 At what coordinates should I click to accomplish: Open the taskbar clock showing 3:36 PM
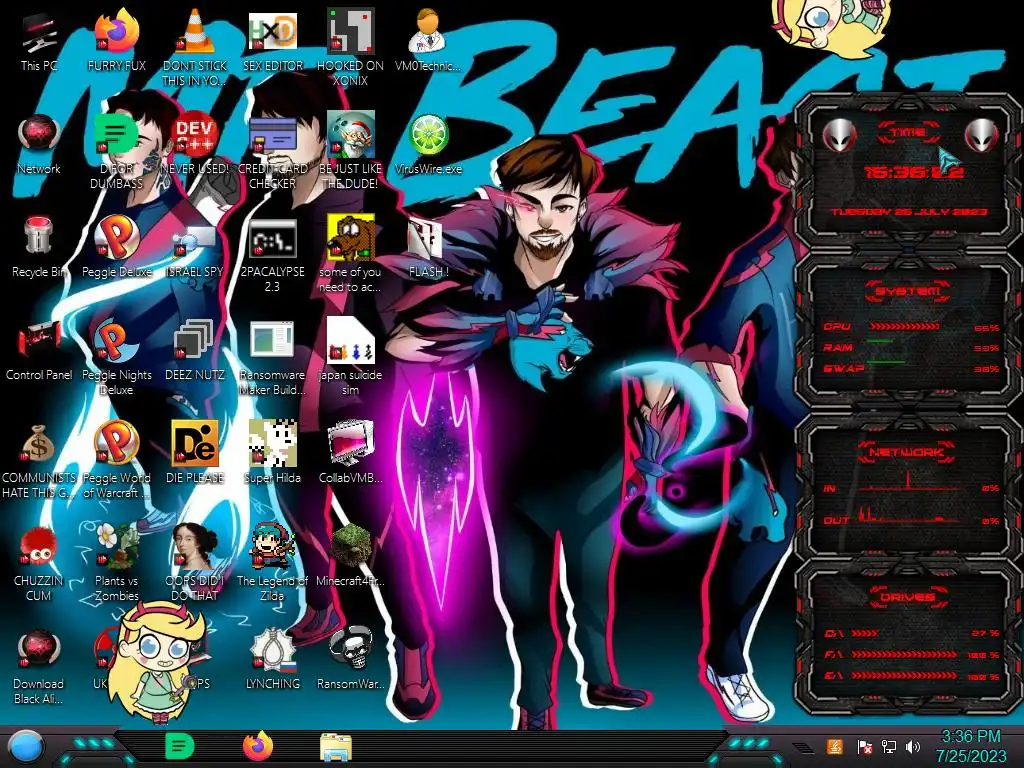pyautogui.click(x=970, y=746)
